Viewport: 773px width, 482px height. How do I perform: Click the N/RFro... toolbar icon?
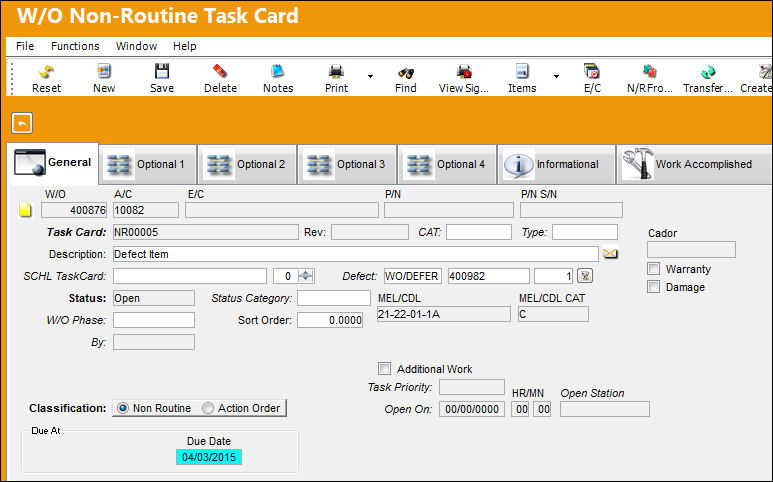650,72
